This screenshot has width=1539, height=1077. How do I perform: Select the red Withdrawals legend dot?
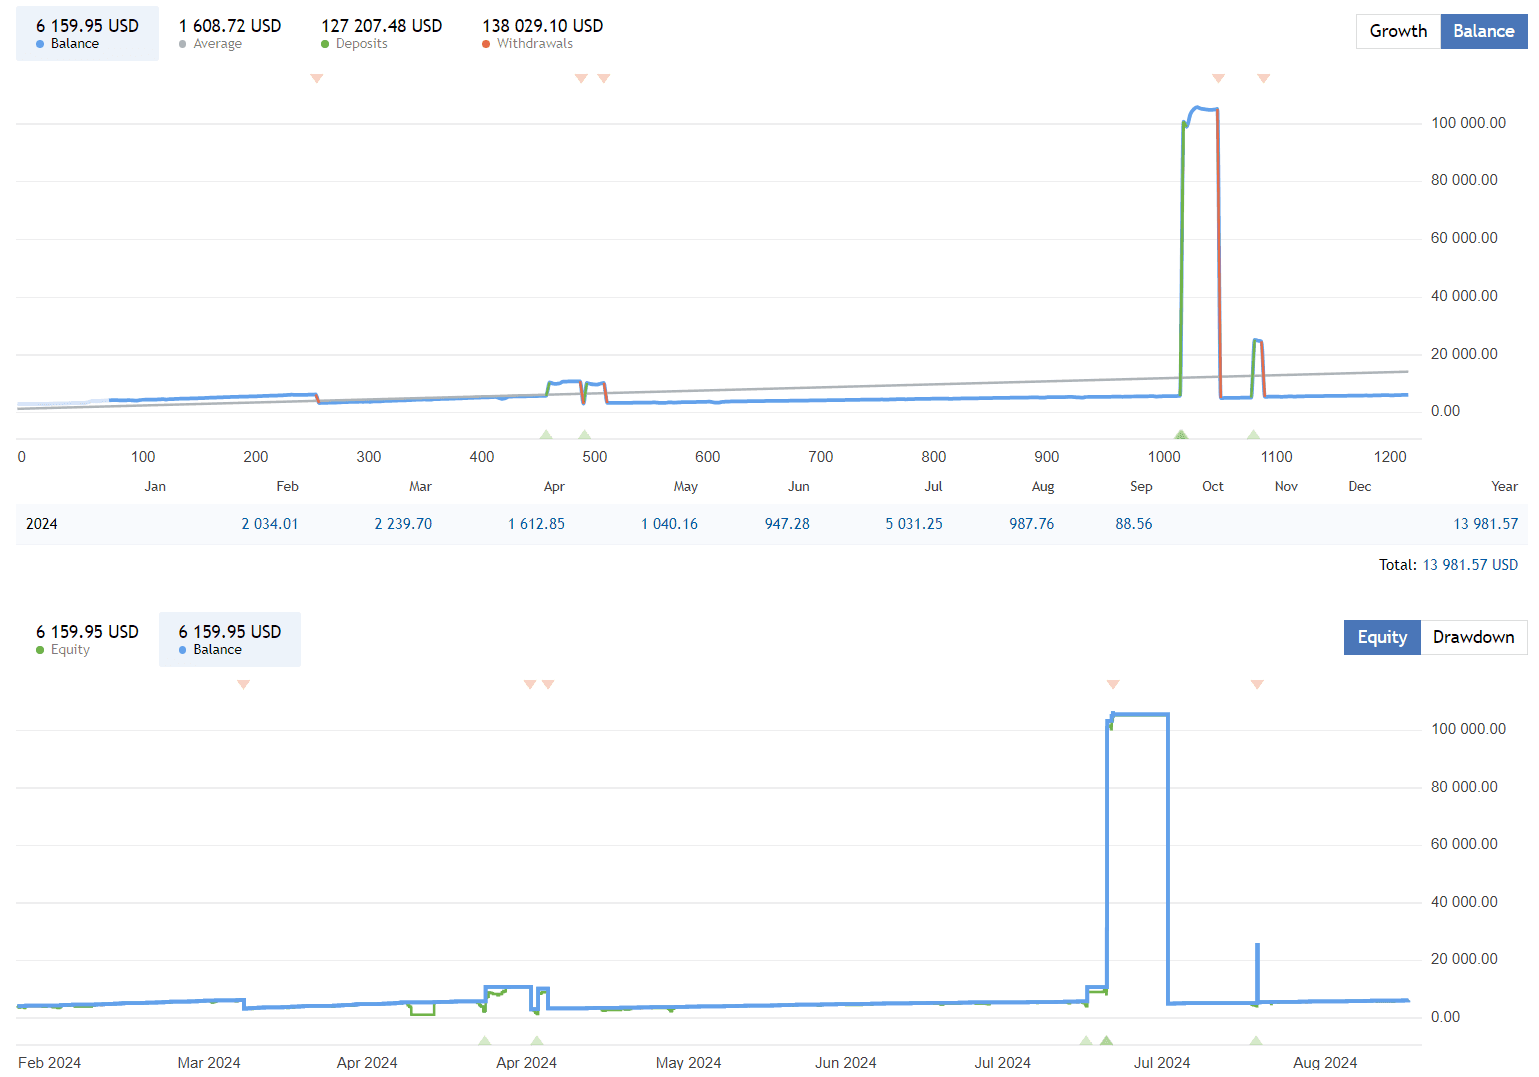point(486,43)
